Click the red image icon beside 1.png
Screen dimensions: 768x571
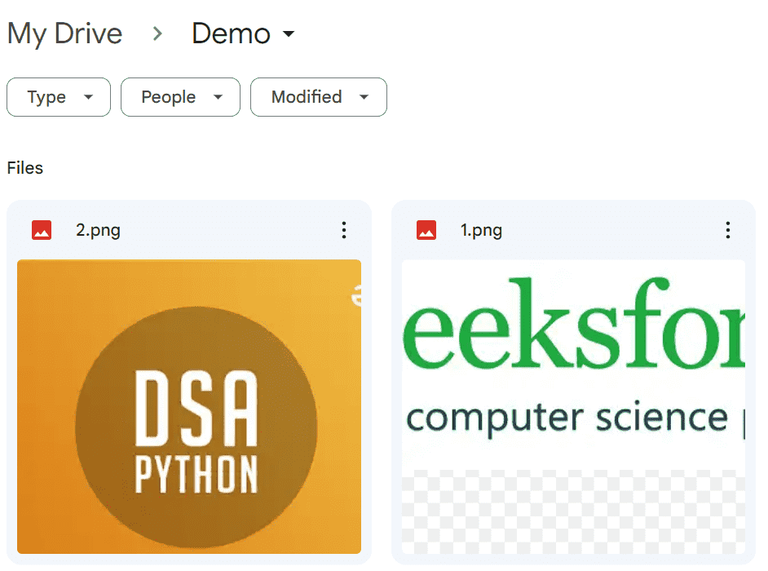[426, 230]
